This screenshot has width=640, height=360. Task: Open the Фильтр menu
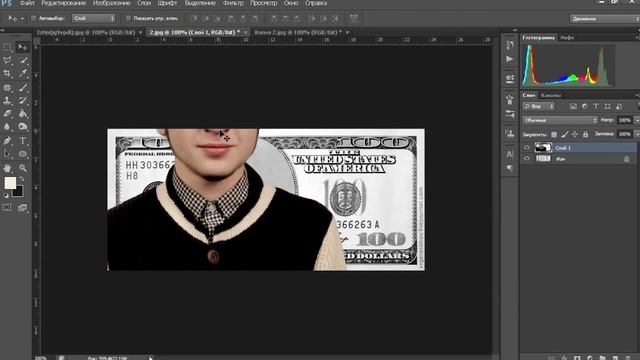(x=233, y=3)
